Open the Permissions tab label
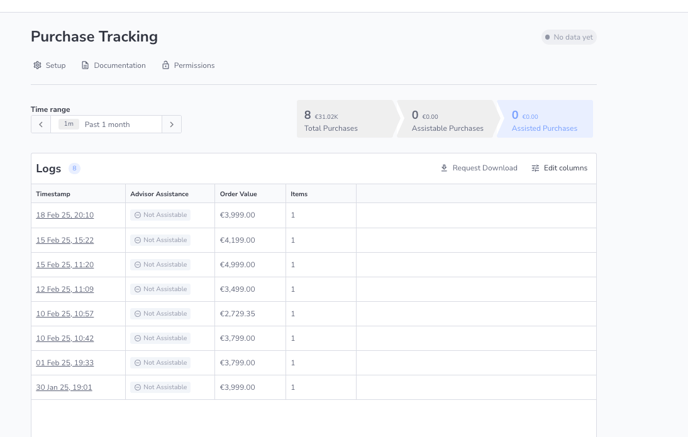 click(194, 65)
